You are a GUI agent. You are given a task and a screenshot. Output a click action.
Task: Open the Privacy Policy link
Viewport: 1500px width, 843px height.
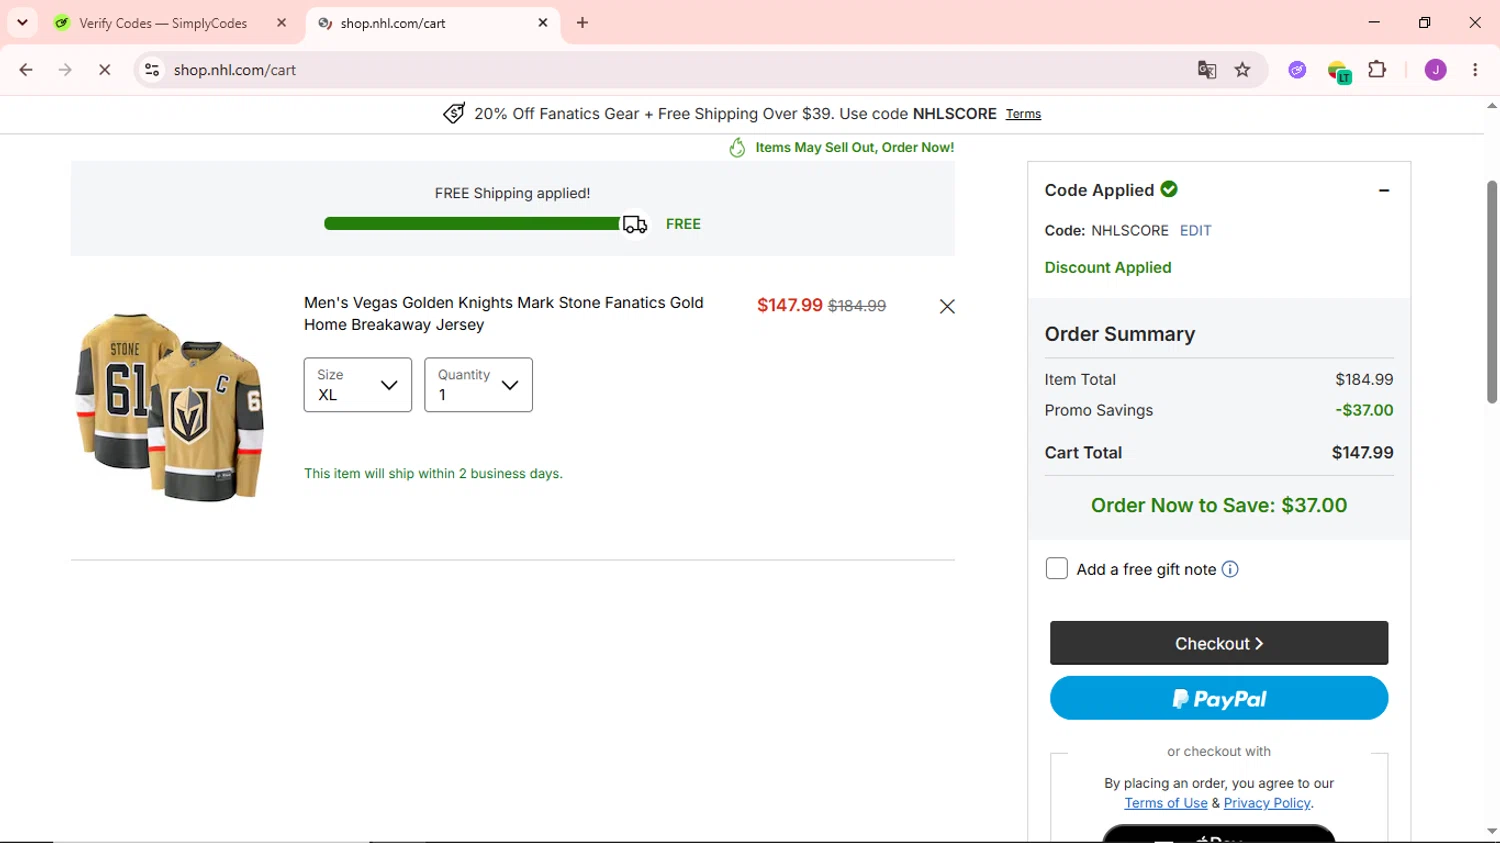point(1267,803)
